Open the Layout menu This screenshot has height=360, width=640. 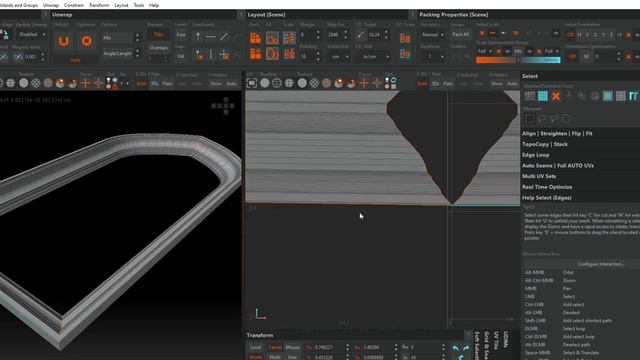[121, 5]
